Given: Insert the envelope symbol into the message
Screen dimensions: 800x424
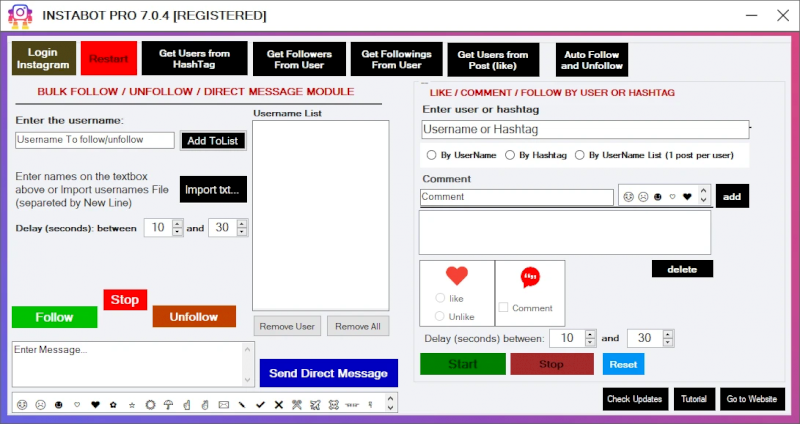Looking at the screenshot, I should point(223,405).
